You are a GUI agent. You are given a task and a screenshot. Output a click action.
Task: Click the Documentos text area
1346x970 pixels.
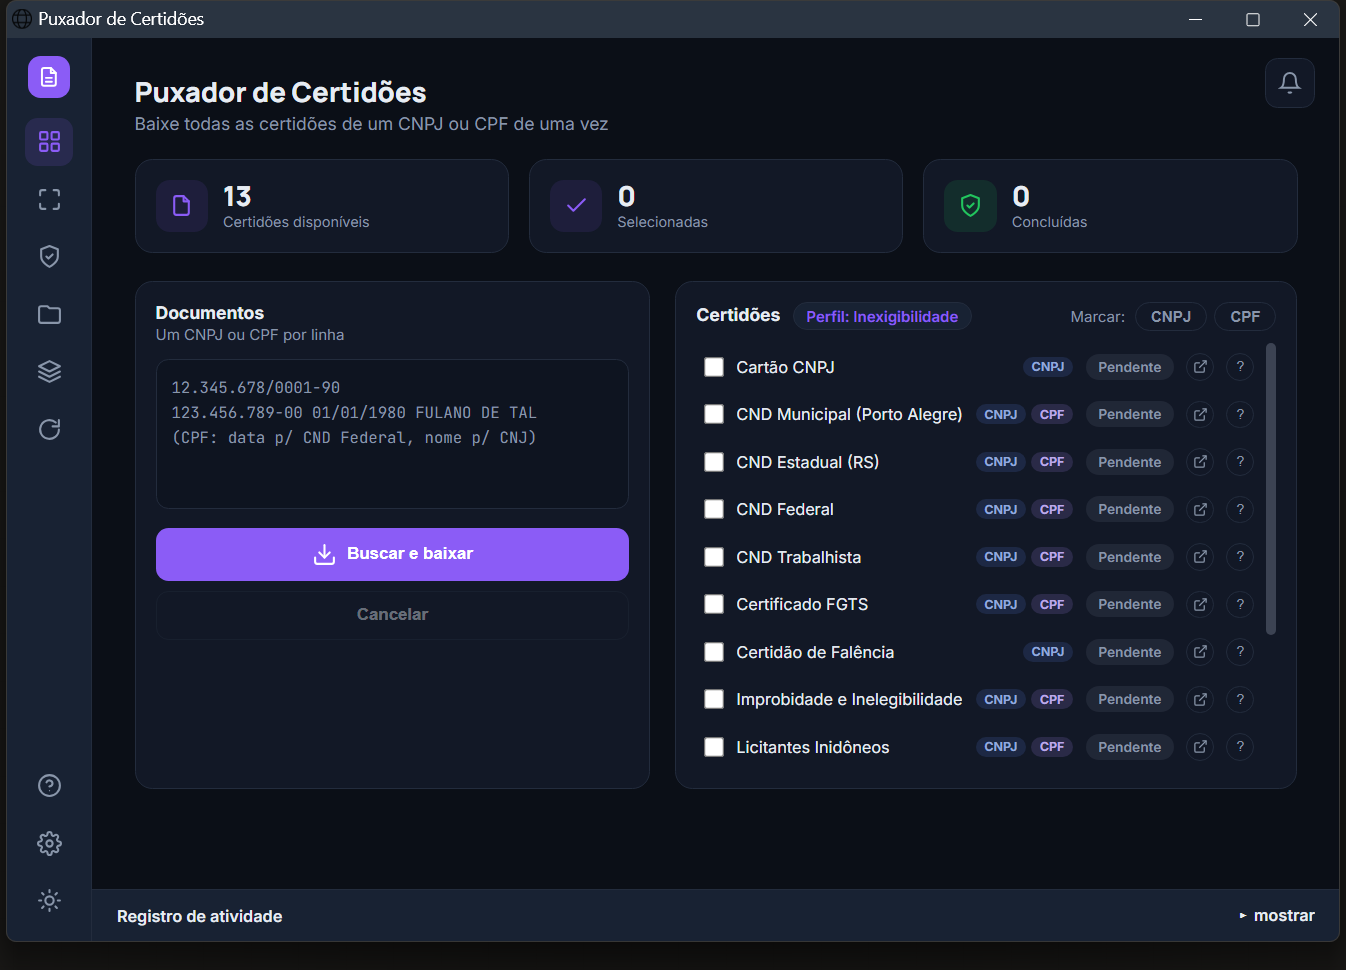click(392, 434)
